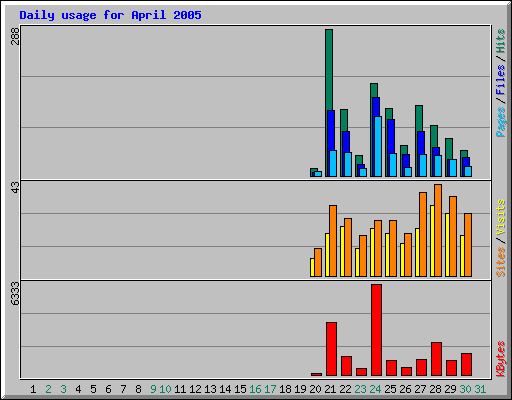Click day label 20 on the x-axis
512x400 pixels.
[315, 389]
